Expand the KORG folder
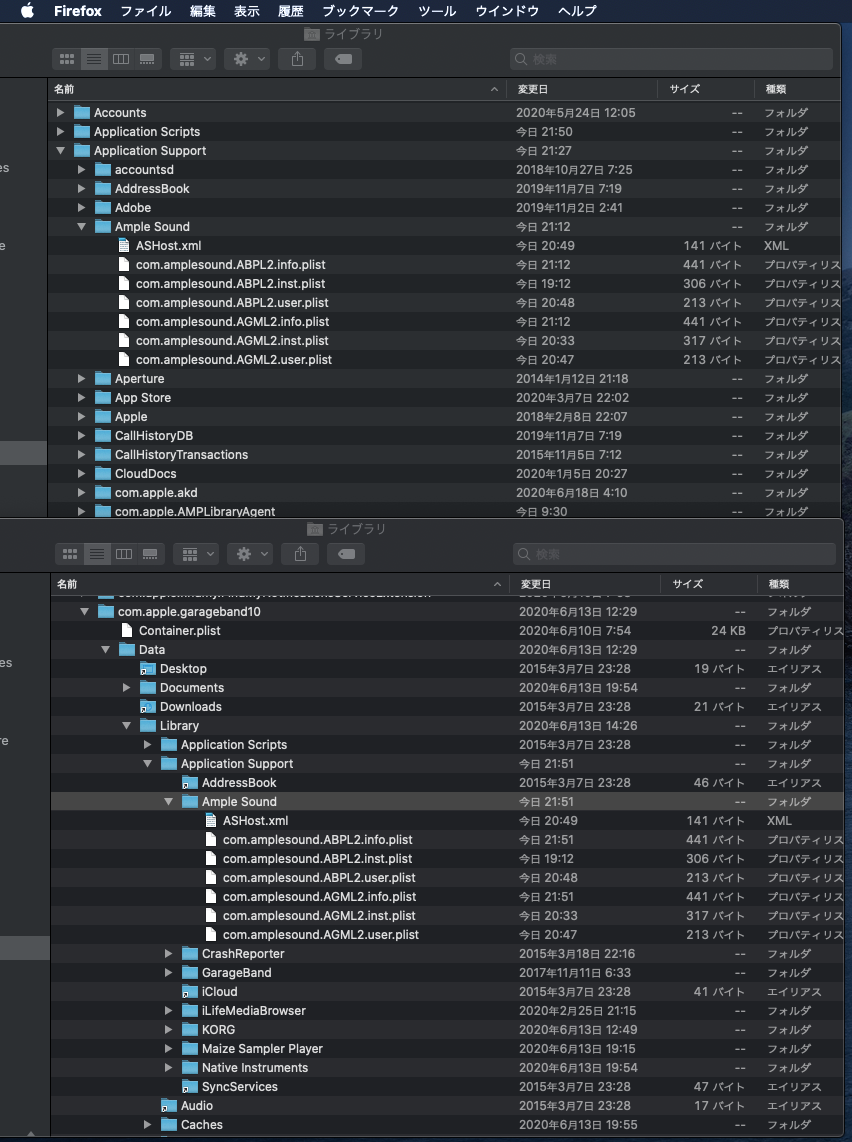The image size is (852, 1142). (168, 1030)
